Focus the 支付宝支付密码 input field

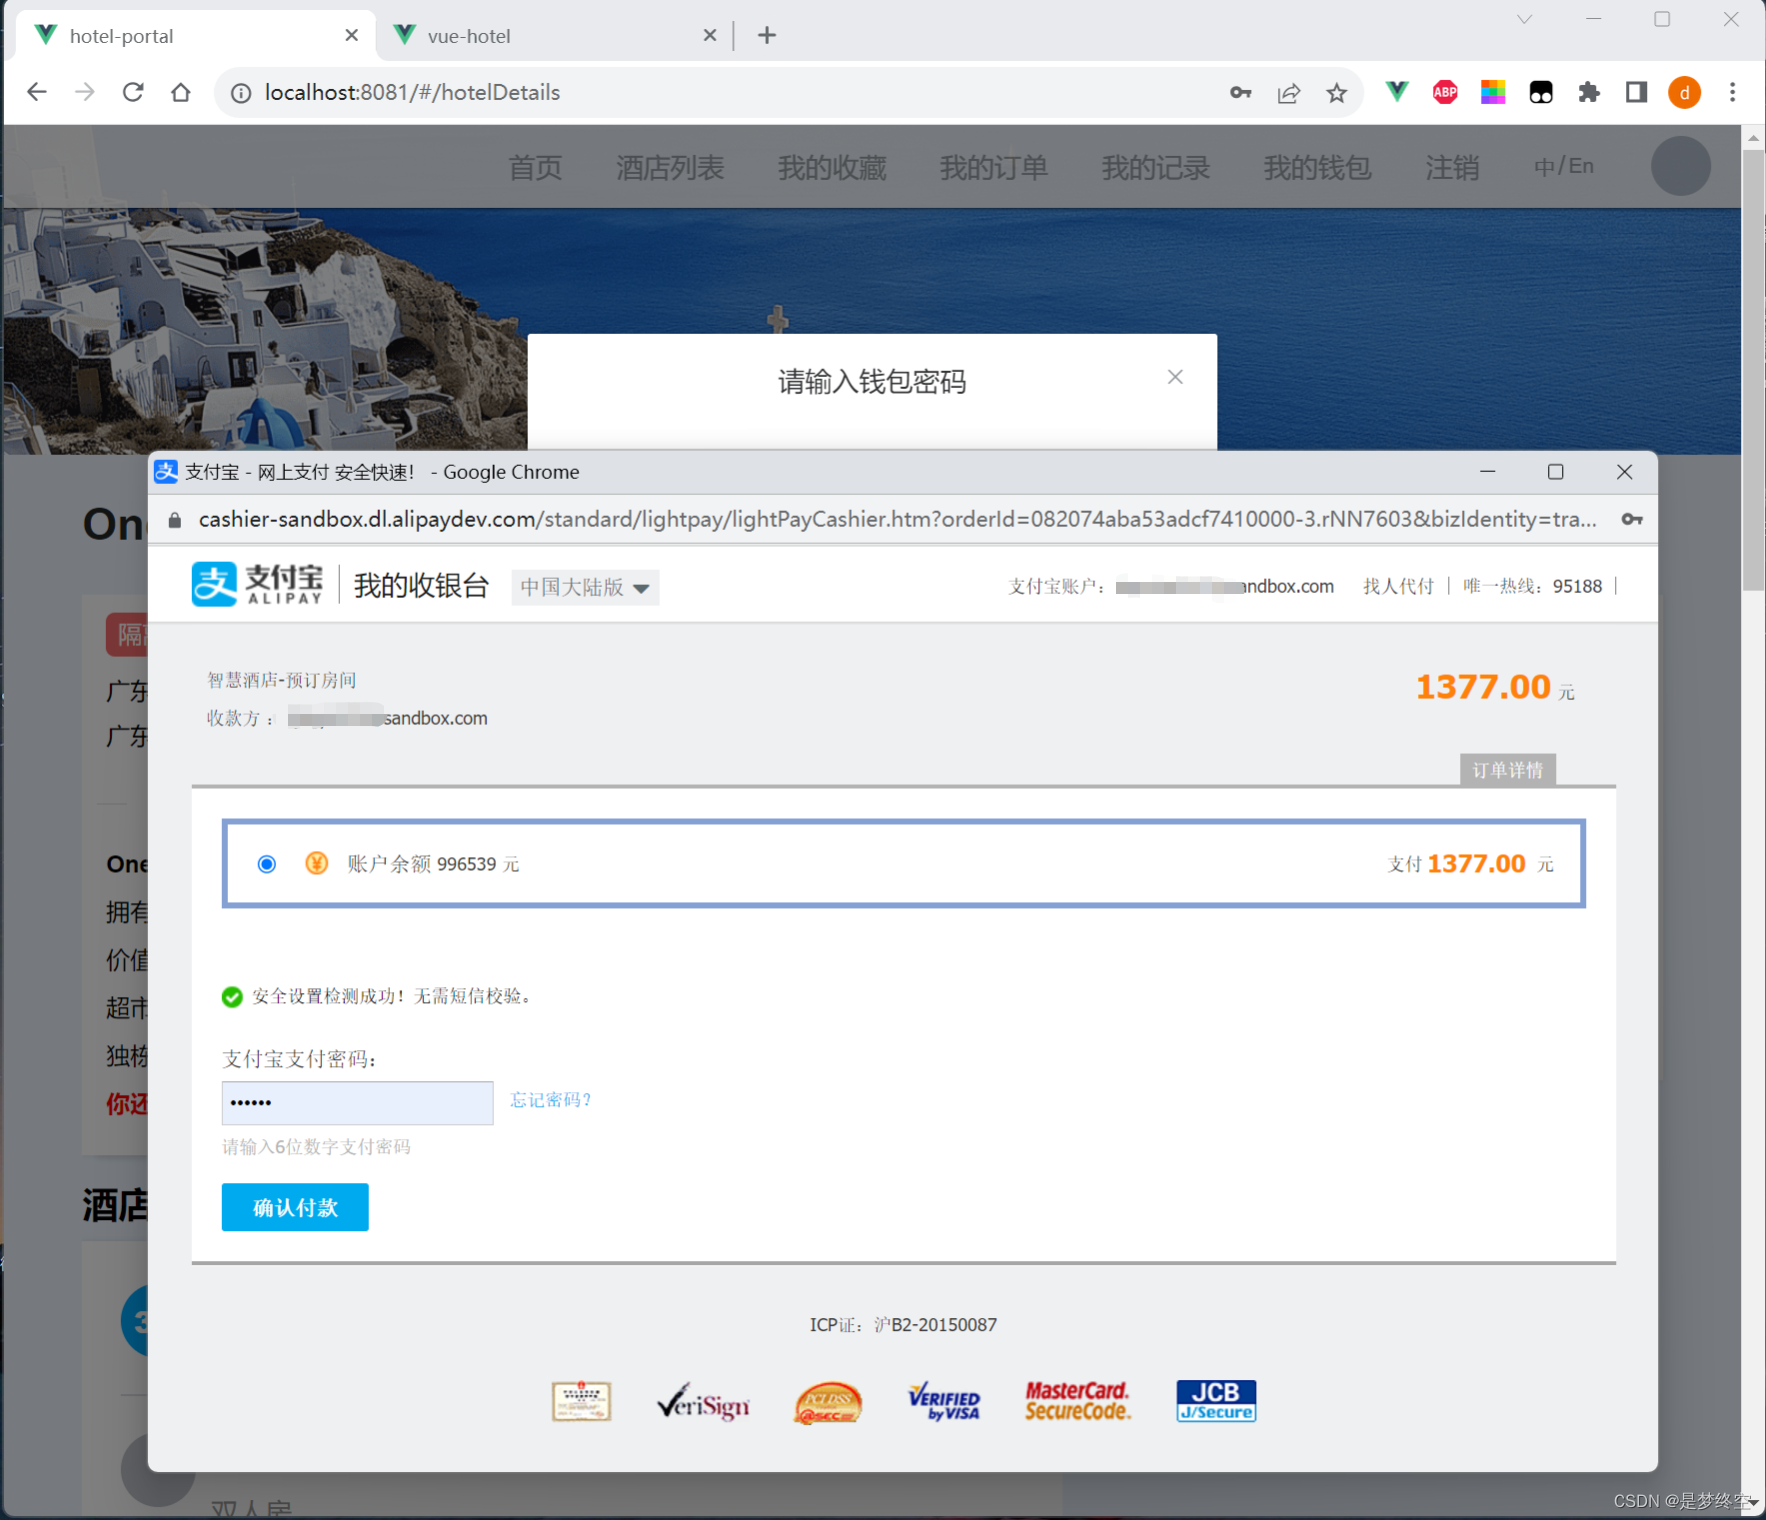[357, 1103]
